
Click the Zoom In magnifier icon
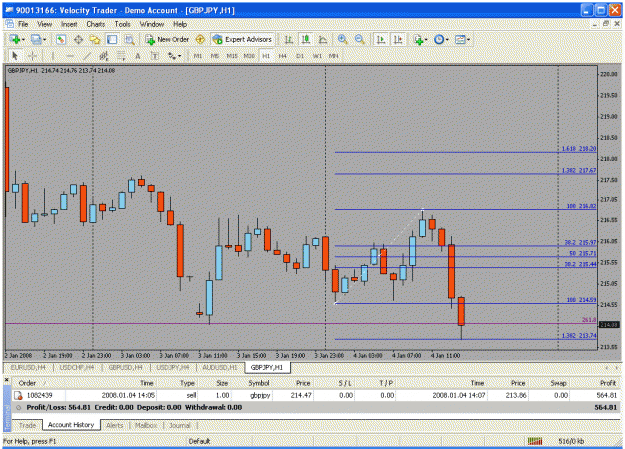[x=342, y=39]
